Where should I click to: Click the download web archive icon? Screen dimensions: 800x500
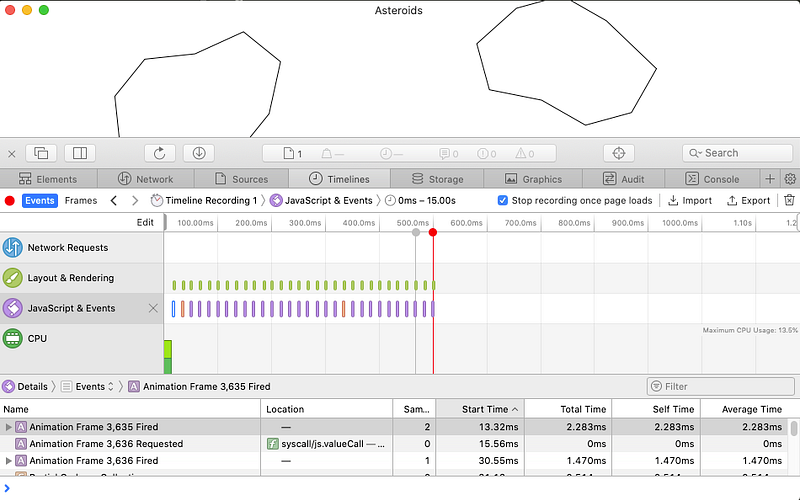click(x=199, y=153)
